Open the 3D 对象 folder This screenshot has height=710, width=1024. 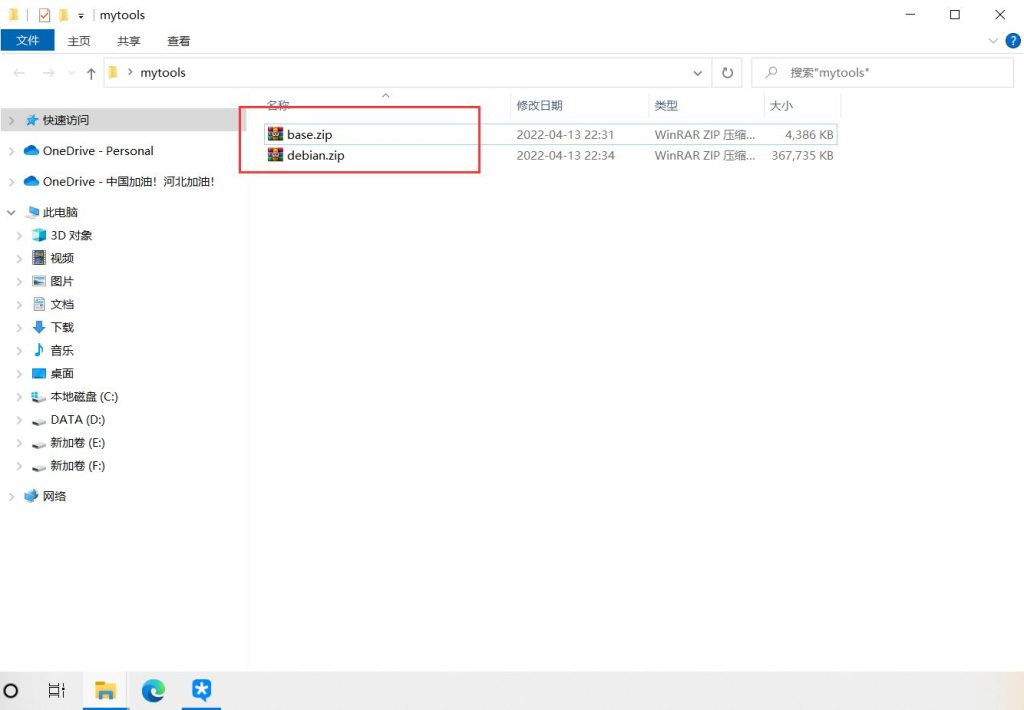pyautogui.click(x=71, y=235)
